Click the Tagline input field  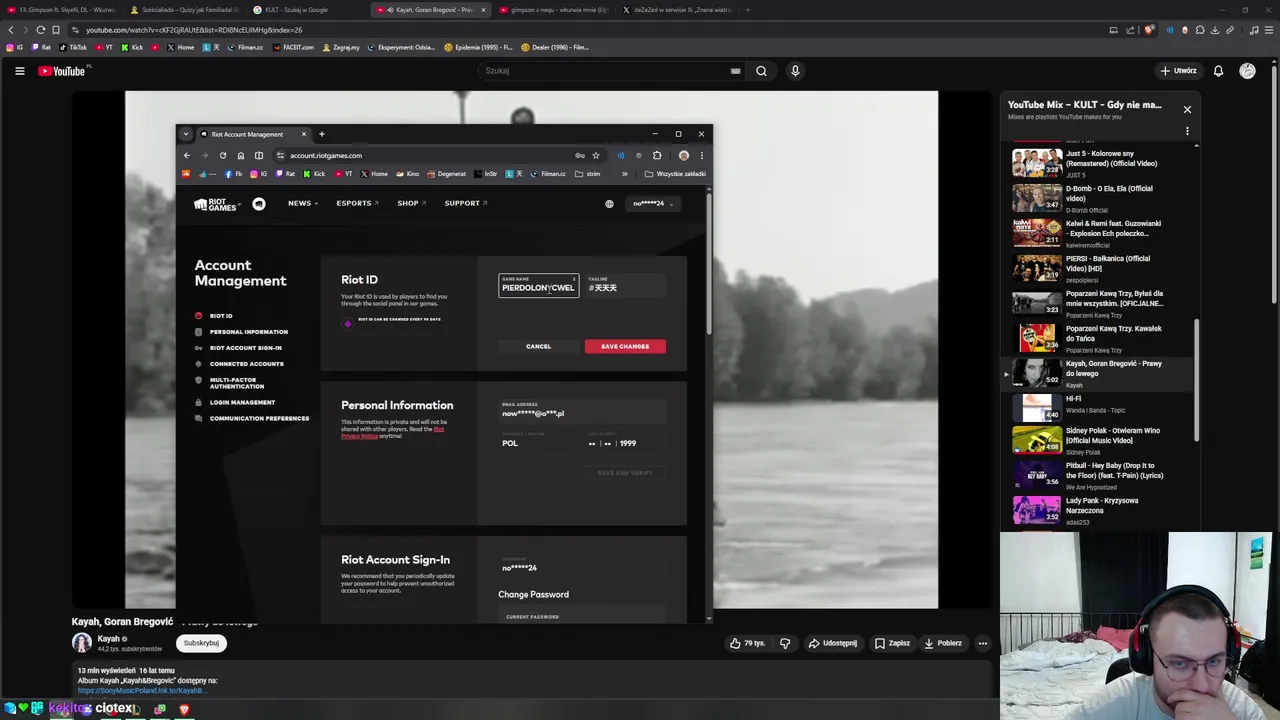pyautogui.click(x=625, y=286)
